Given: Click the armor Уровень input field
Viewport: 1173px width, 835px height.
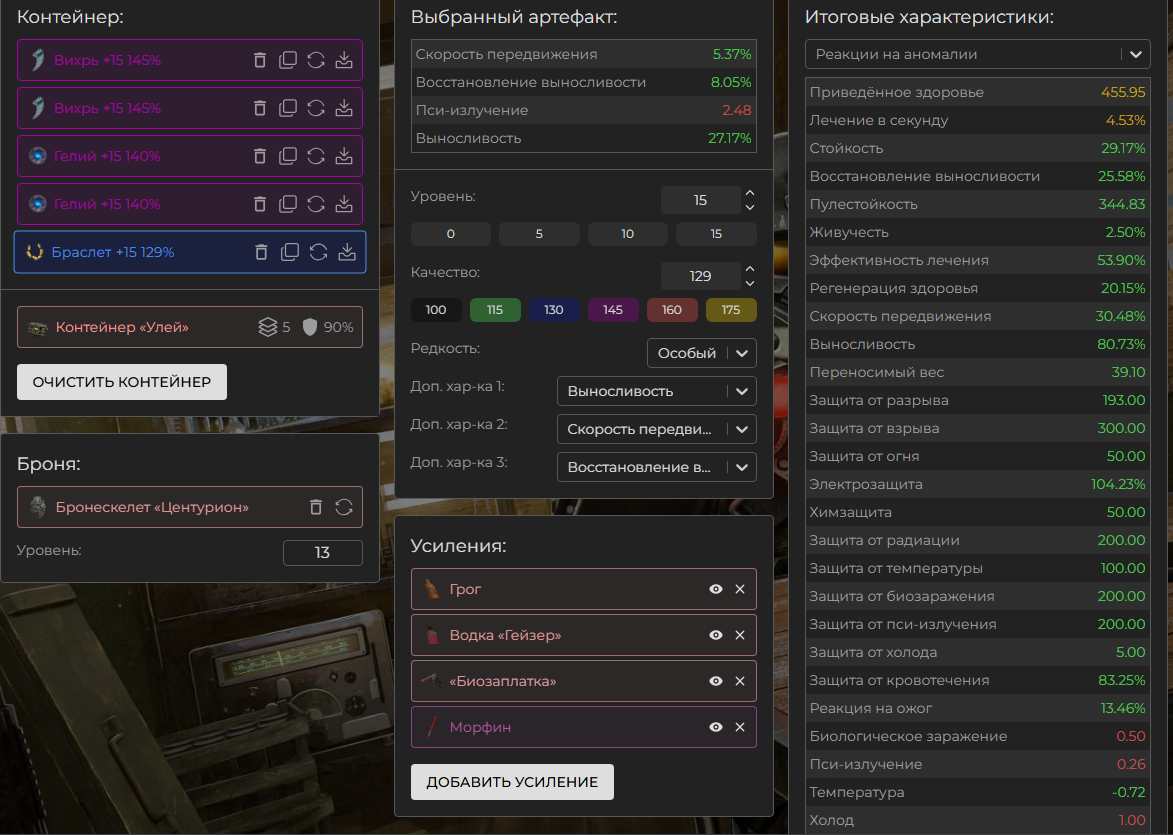Looking at the screenshot, I should 322,552.
